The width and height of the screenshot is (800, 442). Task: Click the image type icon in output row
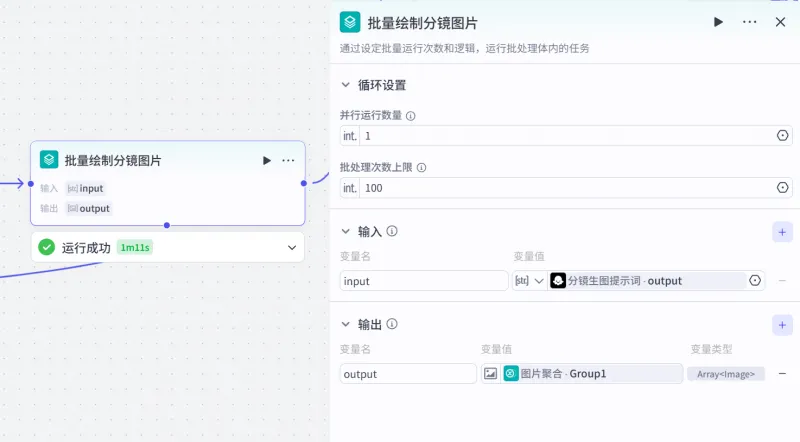coord(490,374)
